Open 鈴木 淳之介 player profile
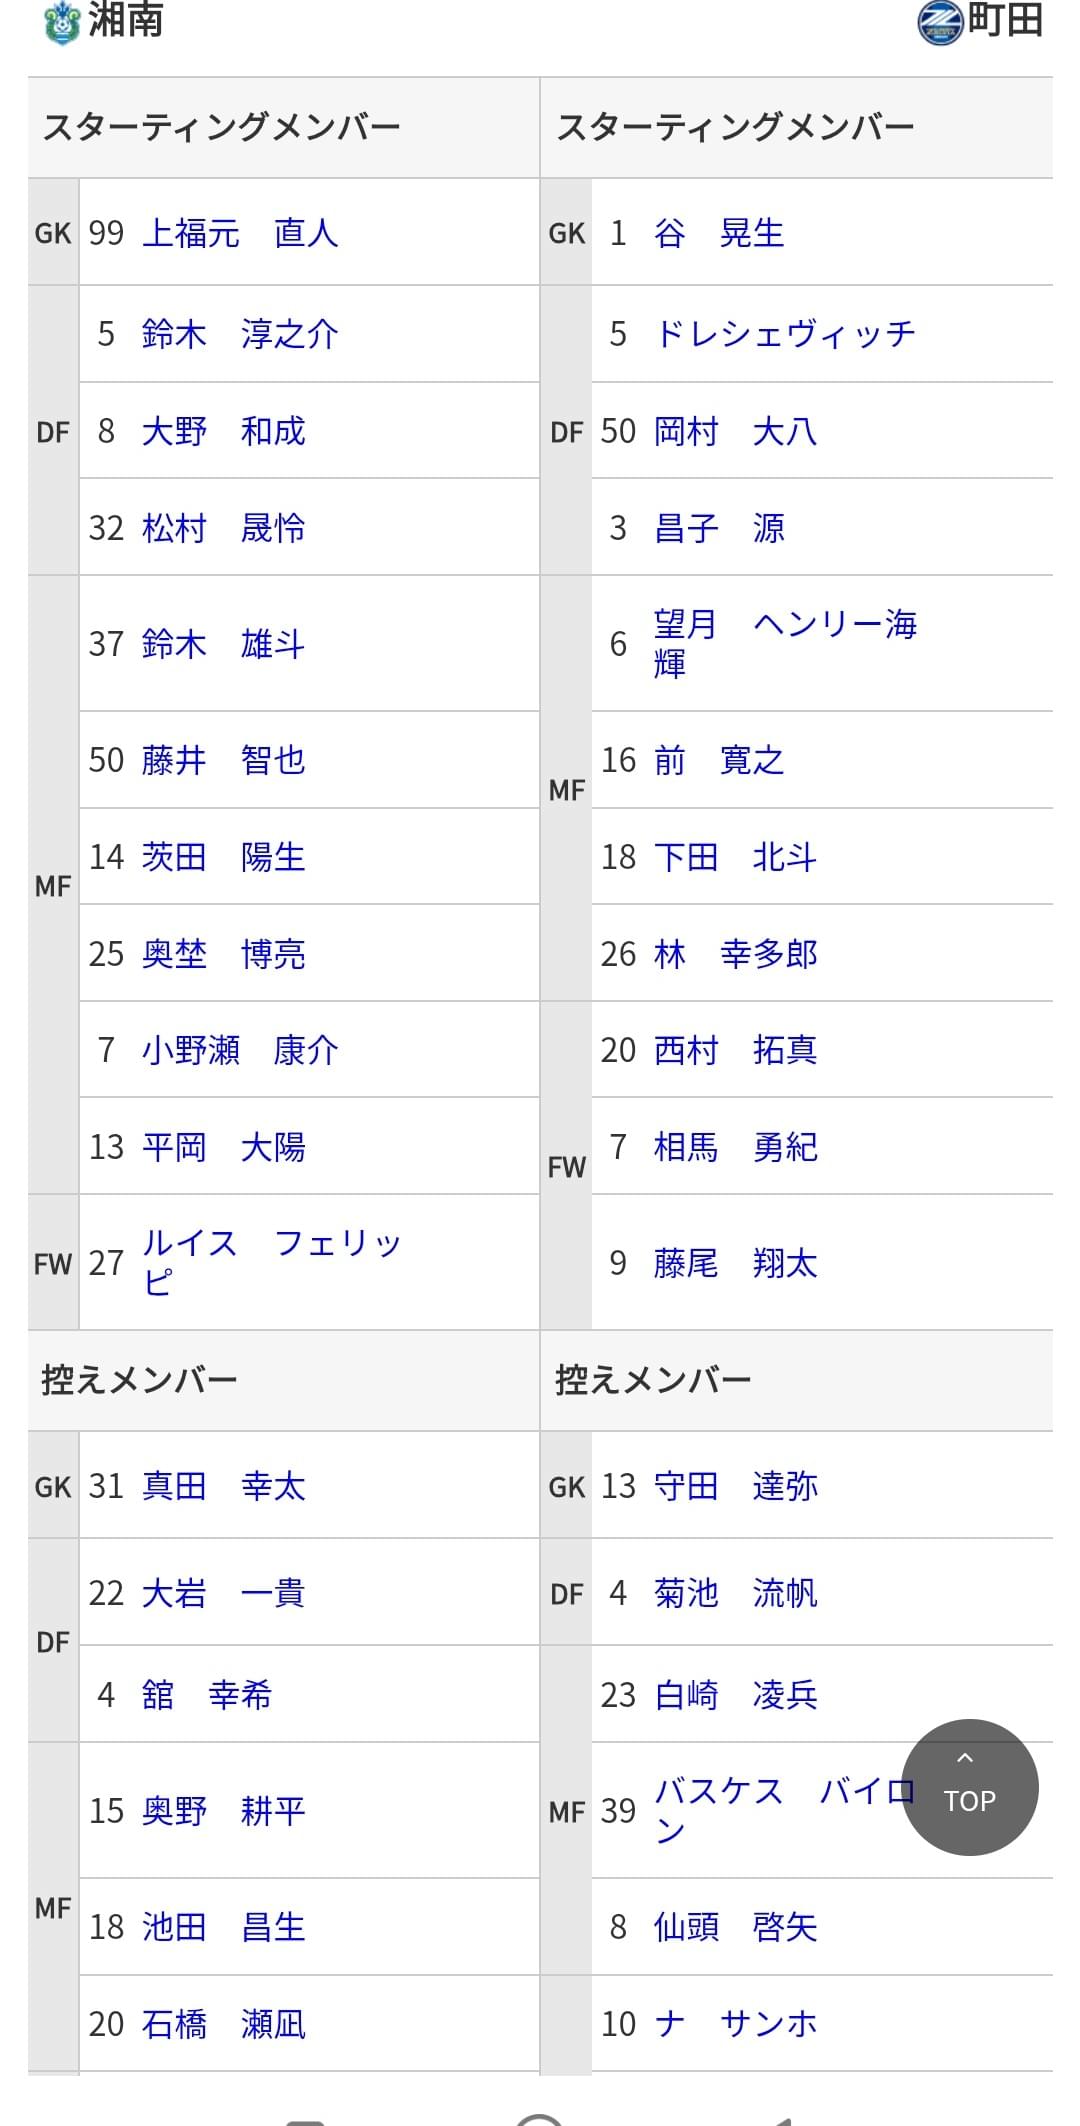Screen dimensions: 1080x2126 tap(240, 334)
